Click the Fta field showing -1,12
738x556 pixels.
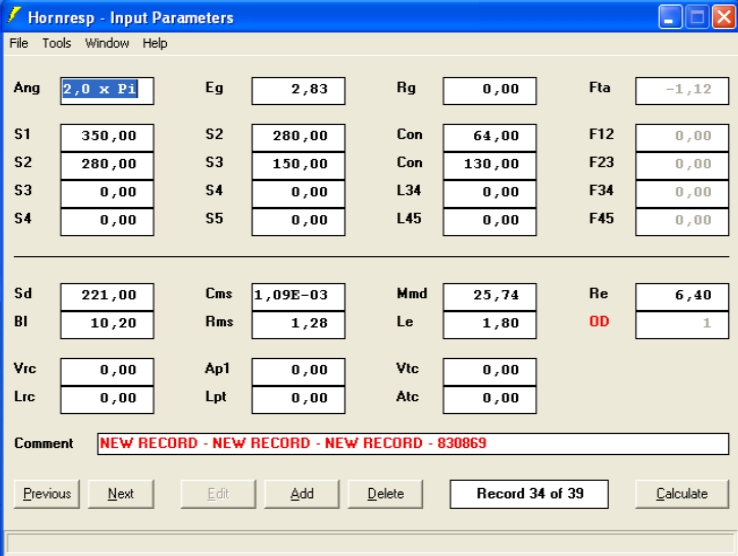[682, 90]
